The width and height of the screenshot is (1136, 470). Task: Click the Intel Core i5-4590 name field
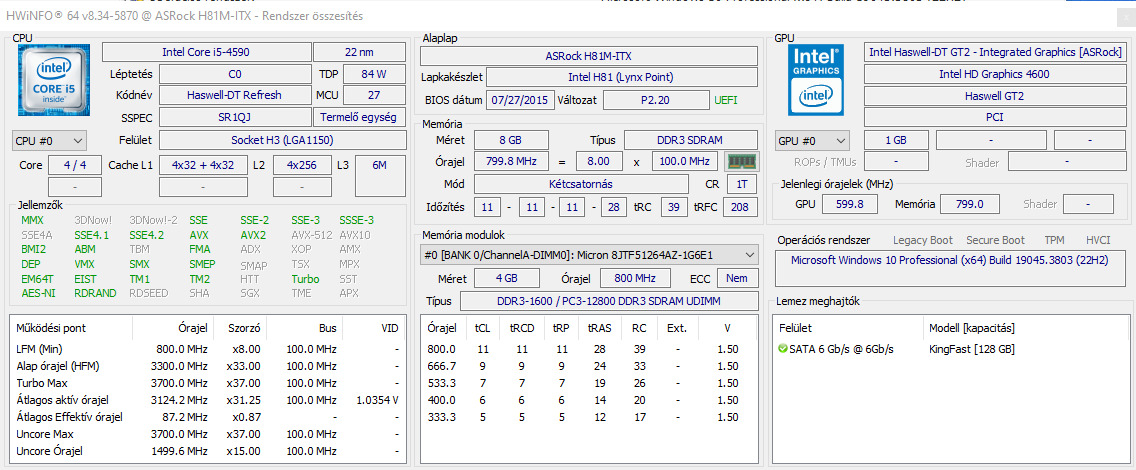tap(206, 52)
